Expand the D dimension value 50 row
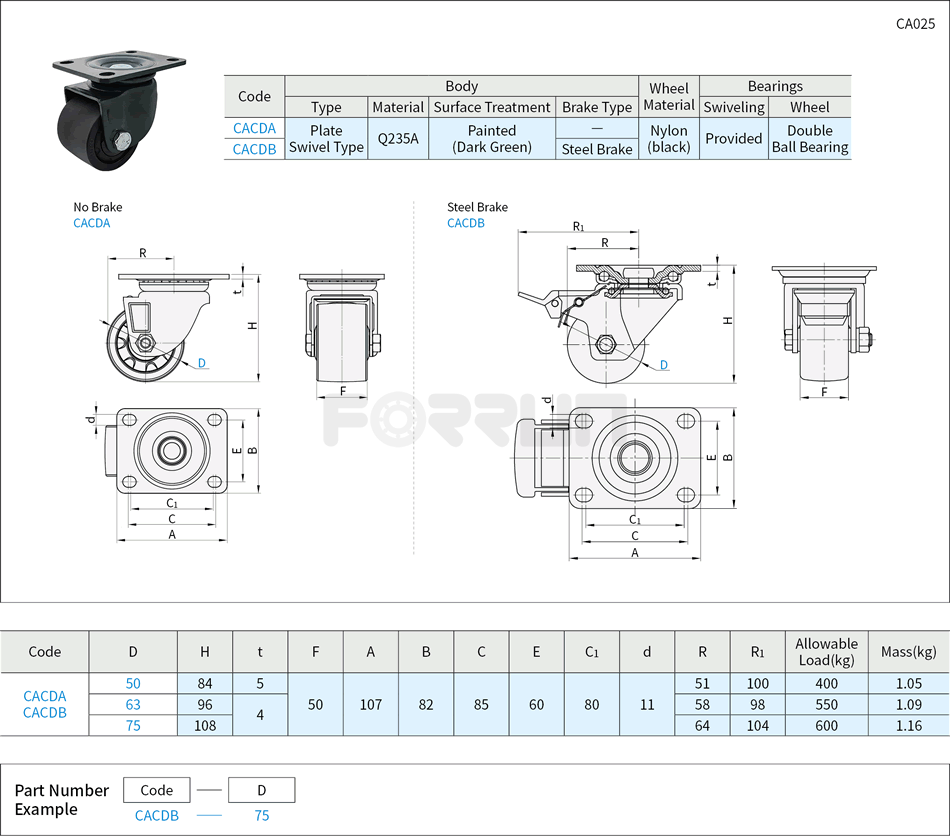950x840 pixels. coord(134,684)
